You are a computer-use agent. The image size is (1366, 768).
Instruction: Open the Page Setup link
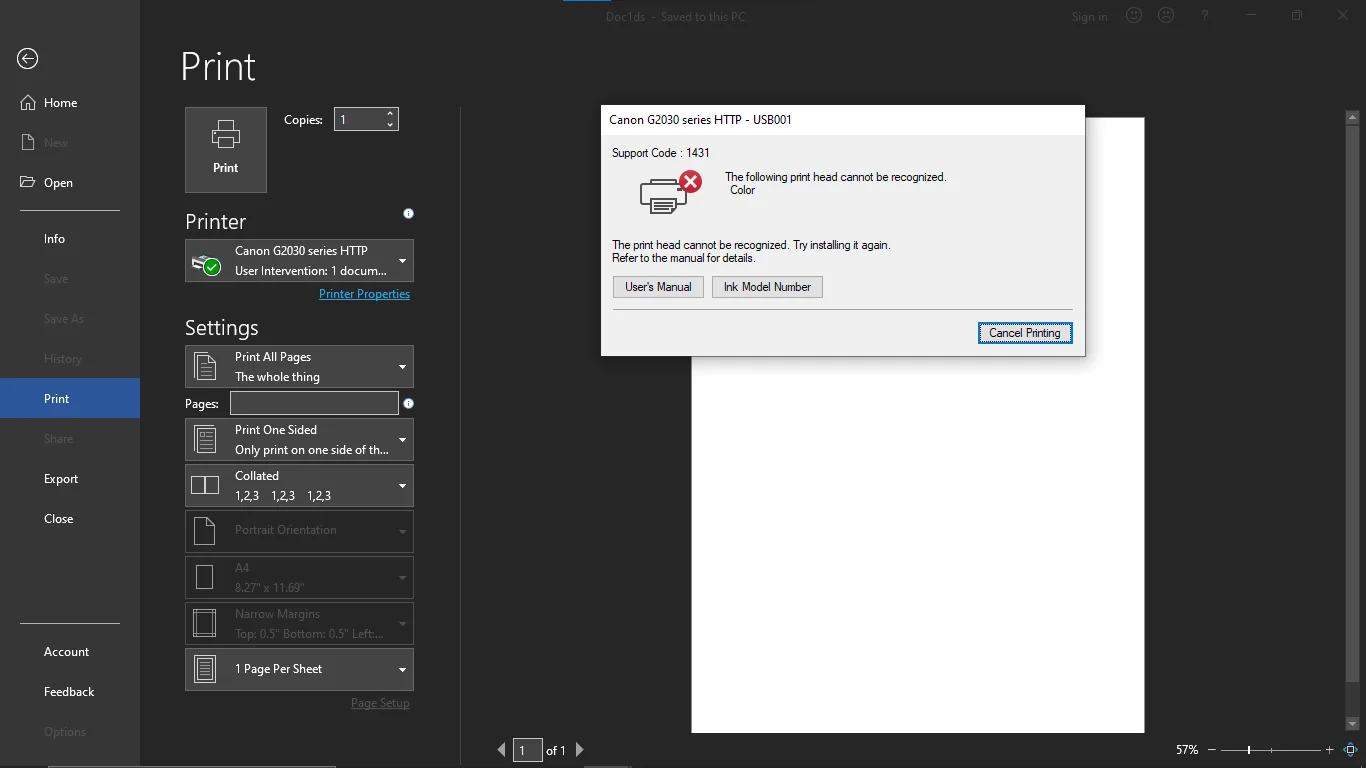[x=380, y=703]
